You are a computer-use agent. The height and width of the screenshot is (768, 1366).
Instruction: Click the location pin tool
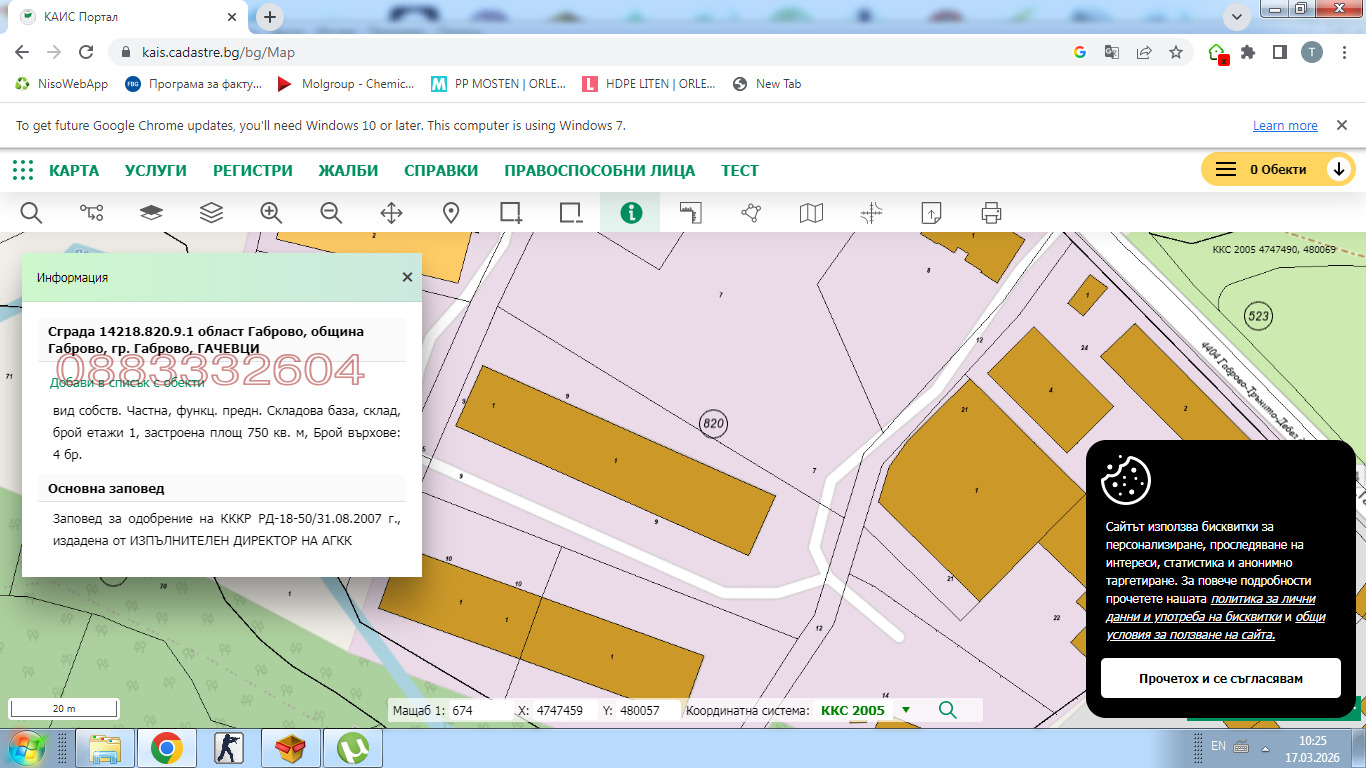(x=451, y=212)
